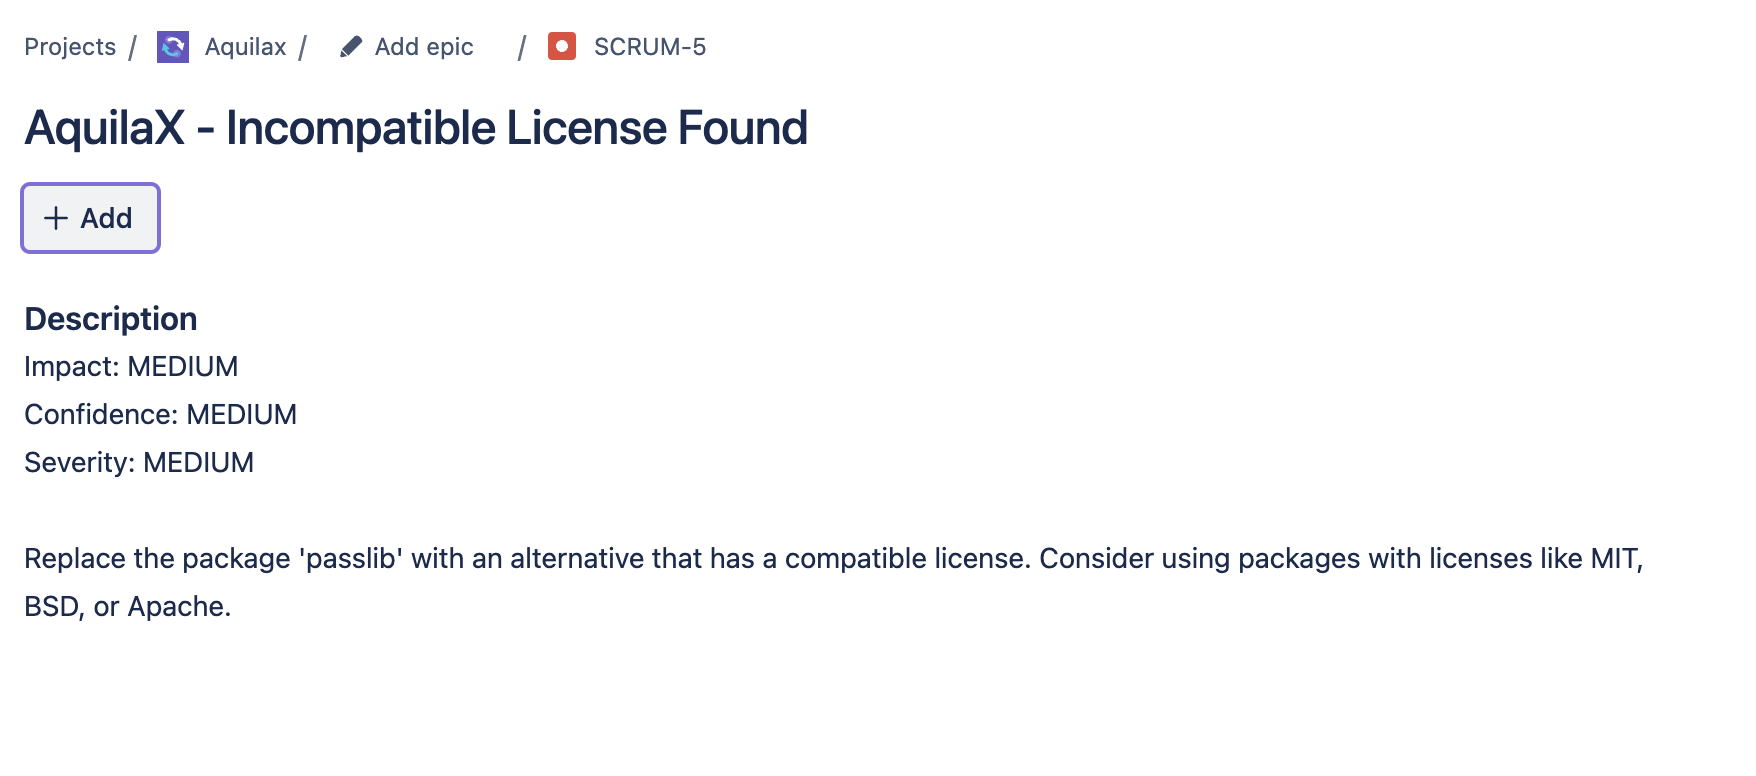Click the Impact: MEDIUM line
This screenshot has height=776, width=1756.
pos(131,367)
